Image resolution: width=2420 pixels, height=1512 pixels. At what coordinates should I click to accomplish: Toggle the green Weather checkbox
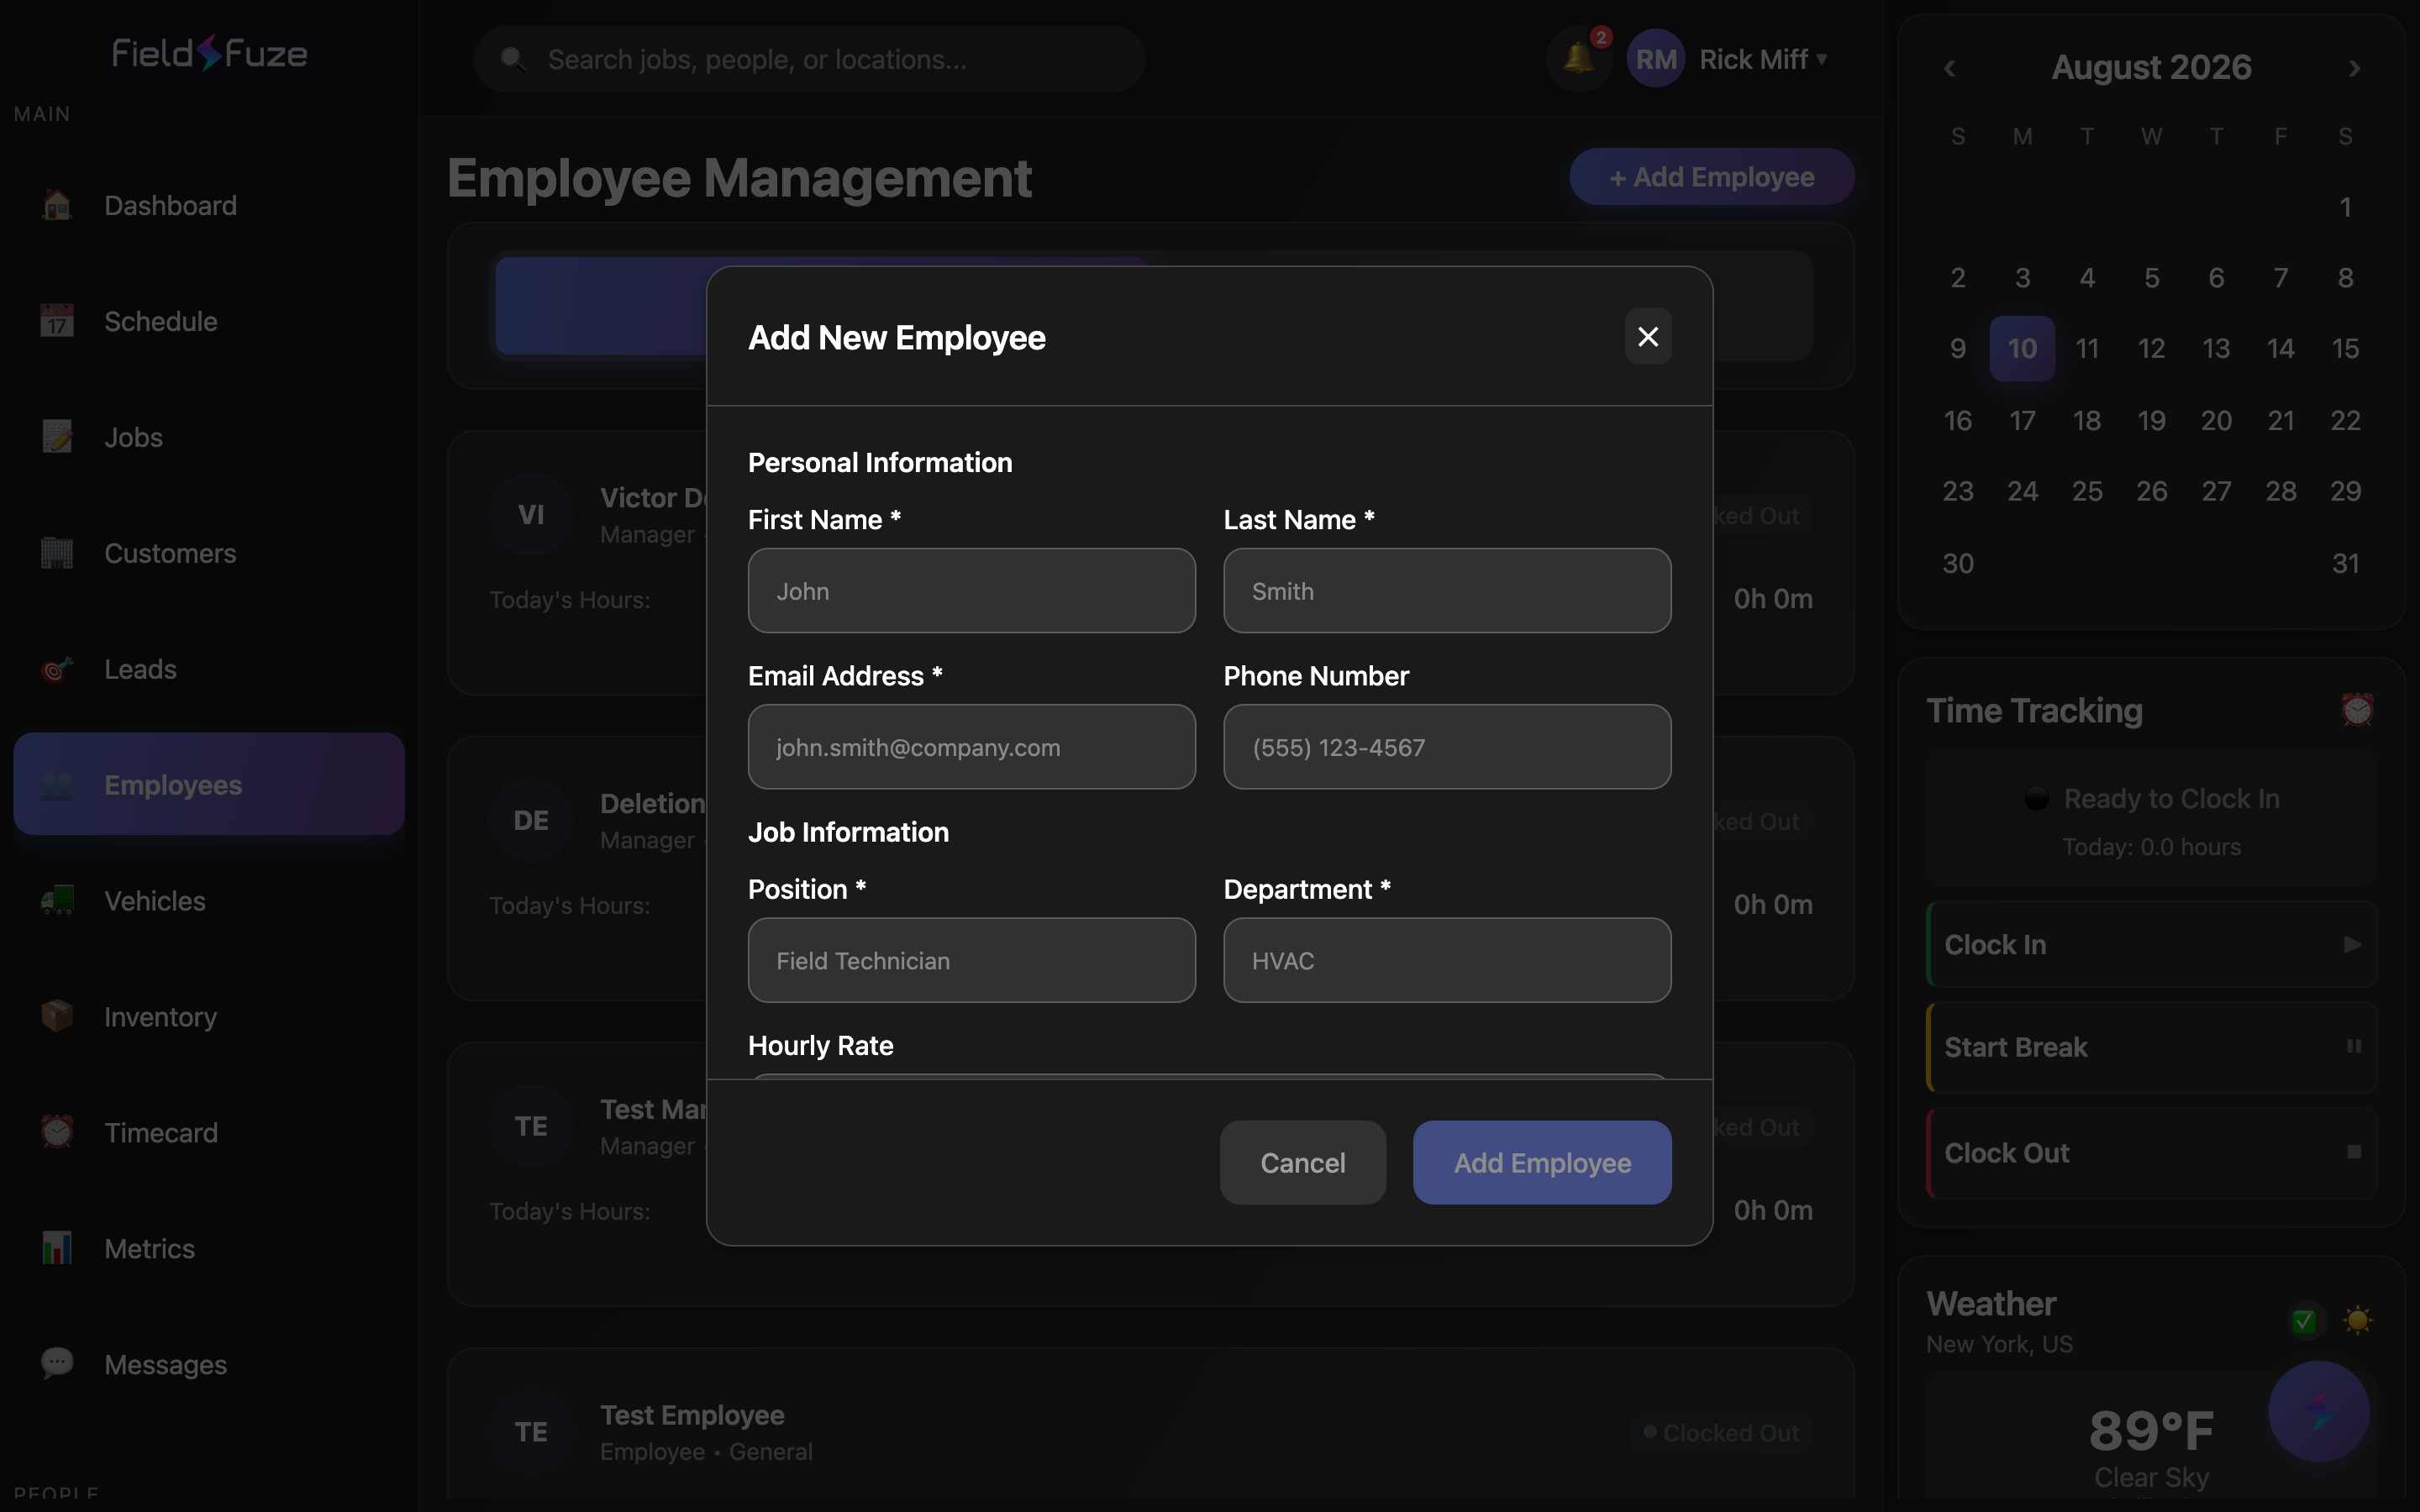(2304, 1321)
